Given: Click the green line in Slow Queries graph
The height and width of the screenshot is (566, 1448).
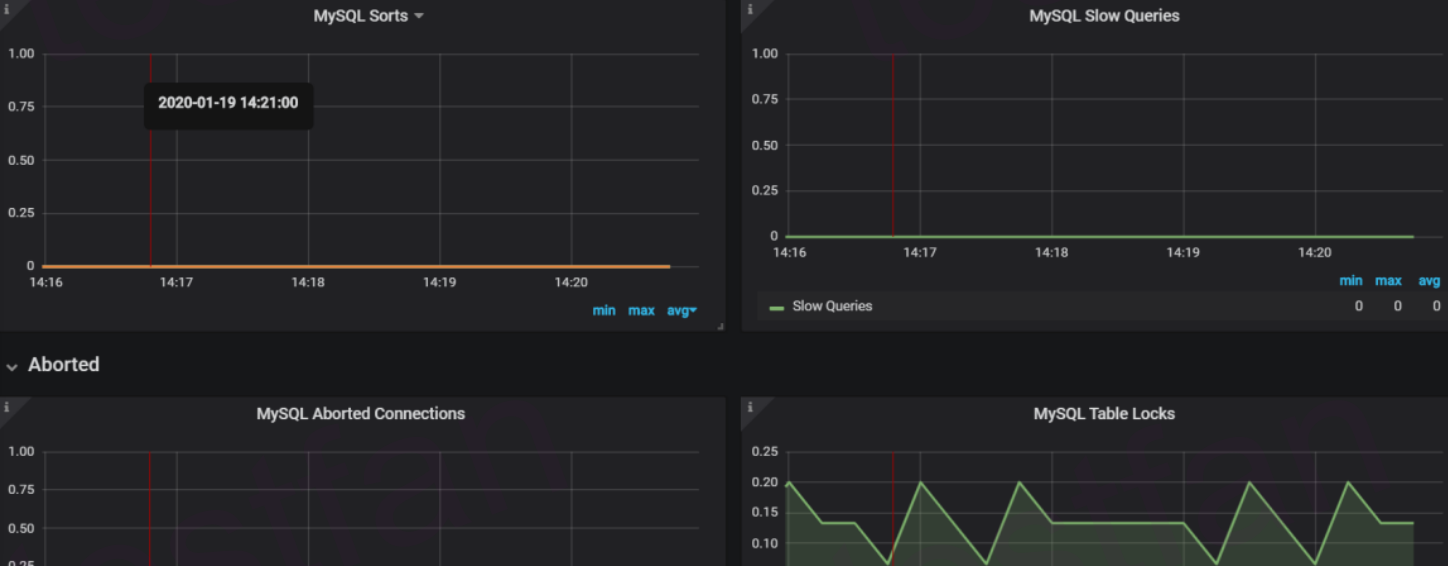Looking at the screenshot, I should coord(1100,237).
